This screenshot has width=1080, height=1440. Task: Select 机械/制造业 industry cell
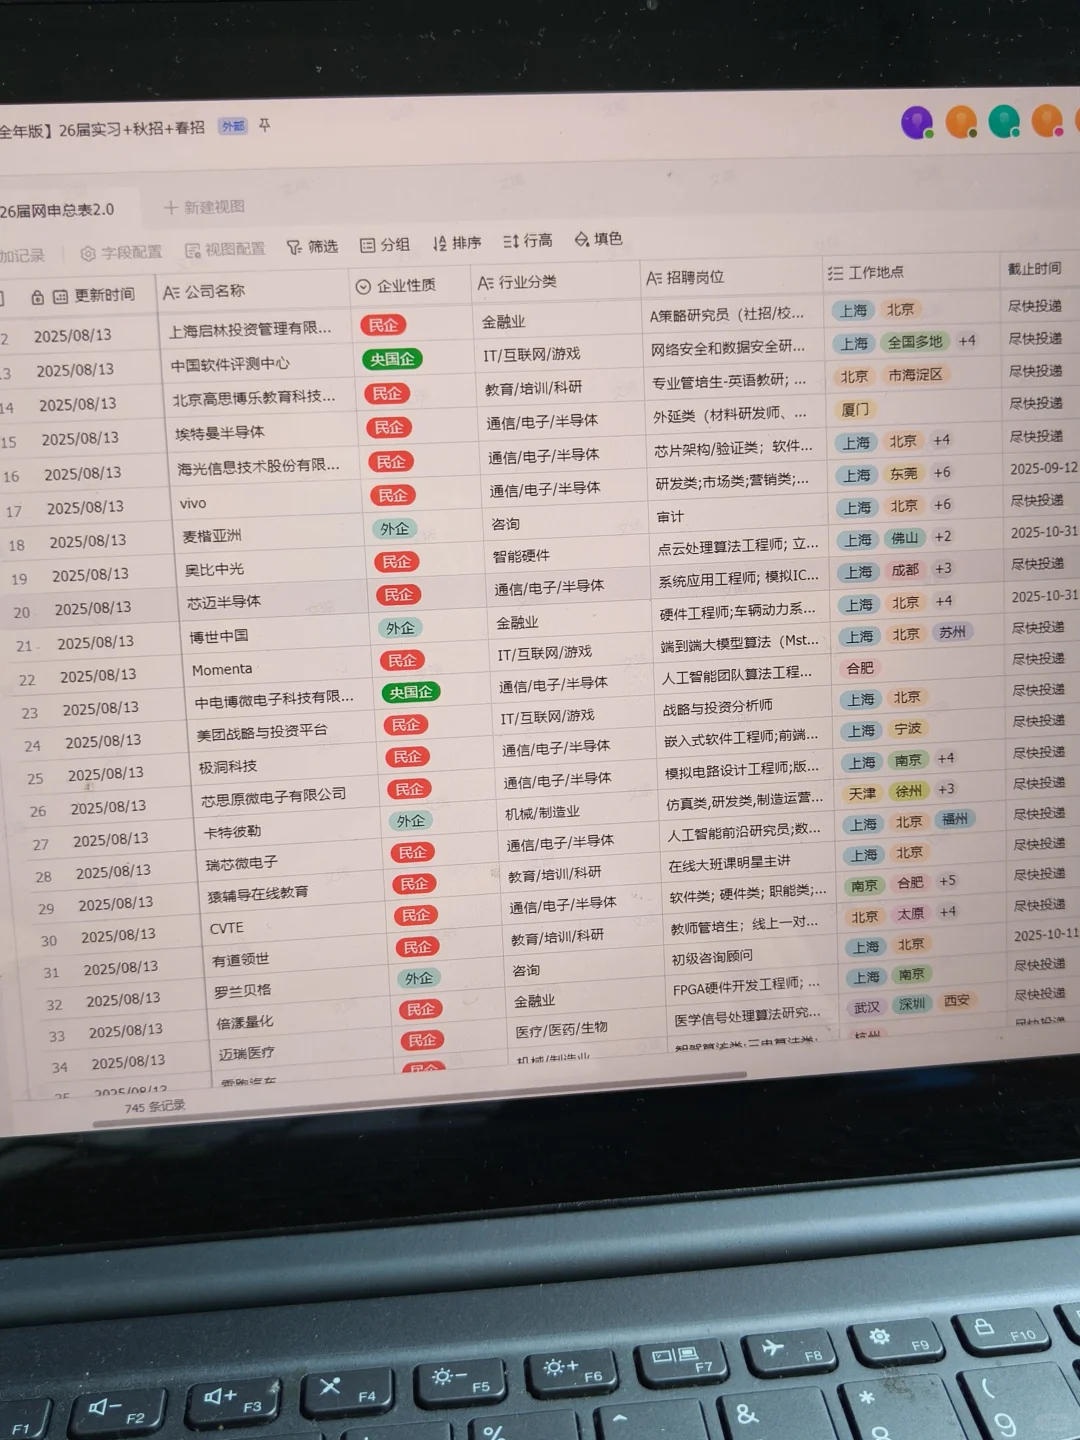point(542,813)
